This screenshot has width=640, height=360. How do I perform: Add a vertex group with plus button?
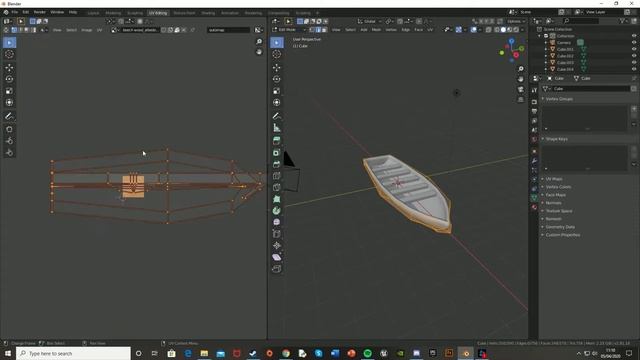coord(634,109)
